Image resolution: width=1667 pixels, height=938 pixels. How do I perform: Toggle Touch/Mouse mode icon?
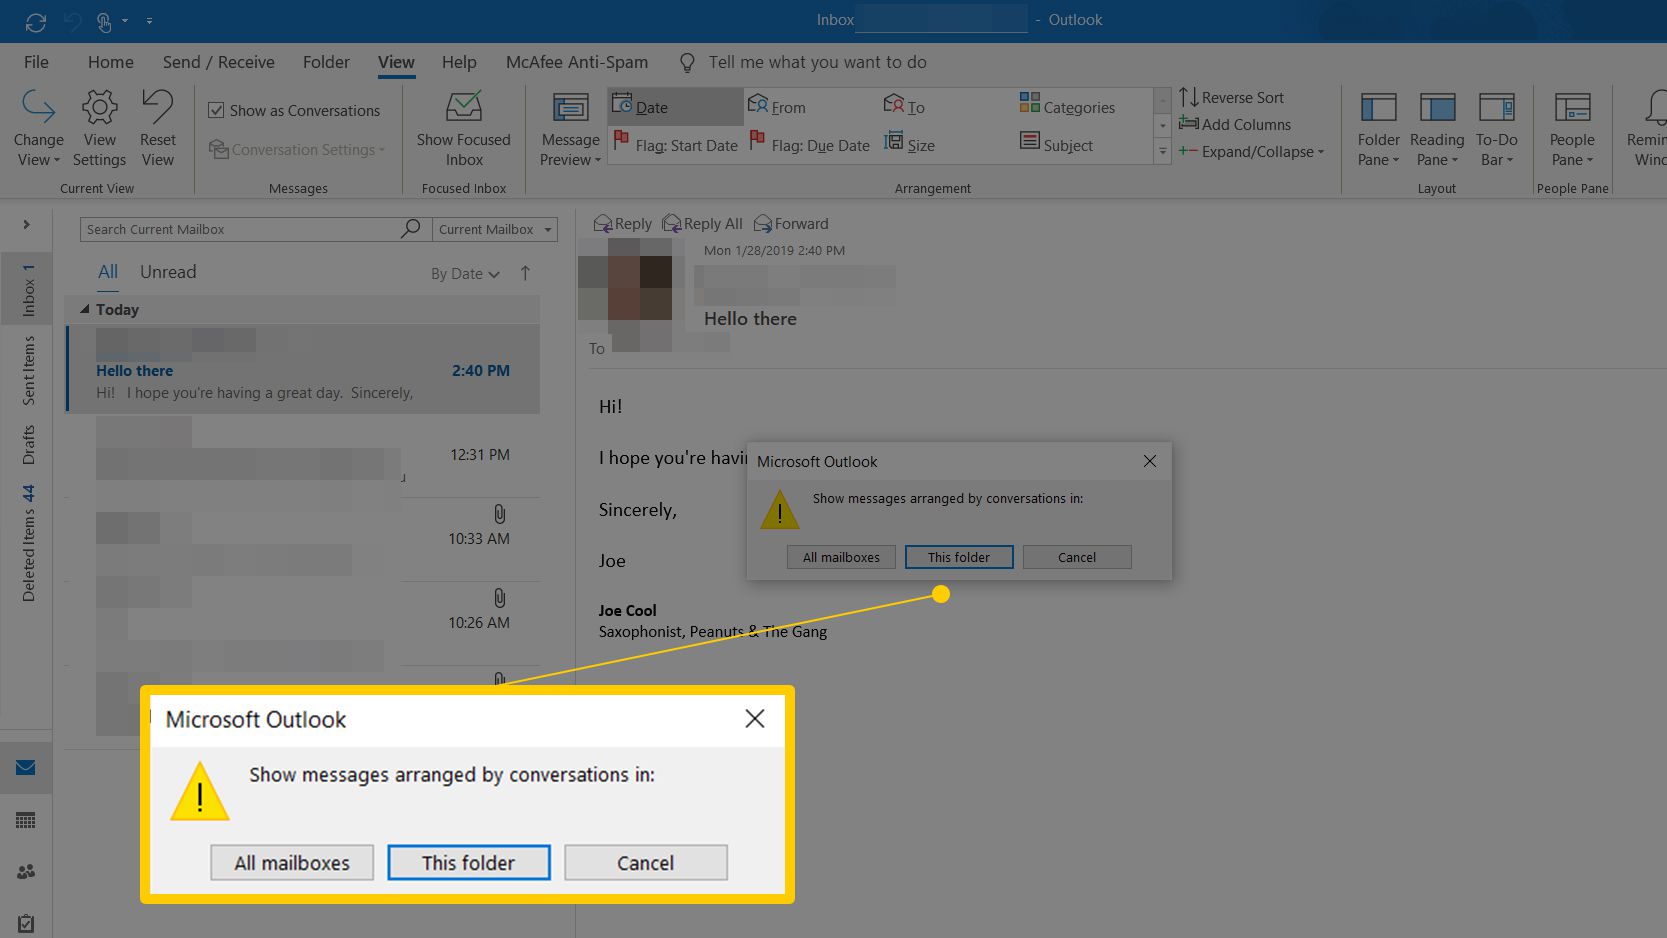point(105,21)
